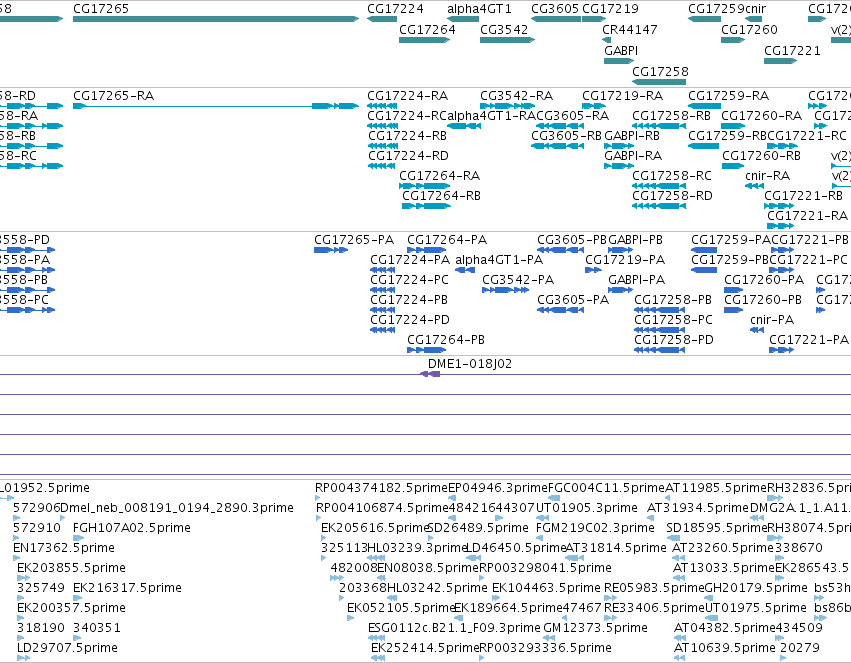This screenshot has height=663, width=851.
Task: Select the CG17265-RA transcript label
Action: tap(113, 96)
